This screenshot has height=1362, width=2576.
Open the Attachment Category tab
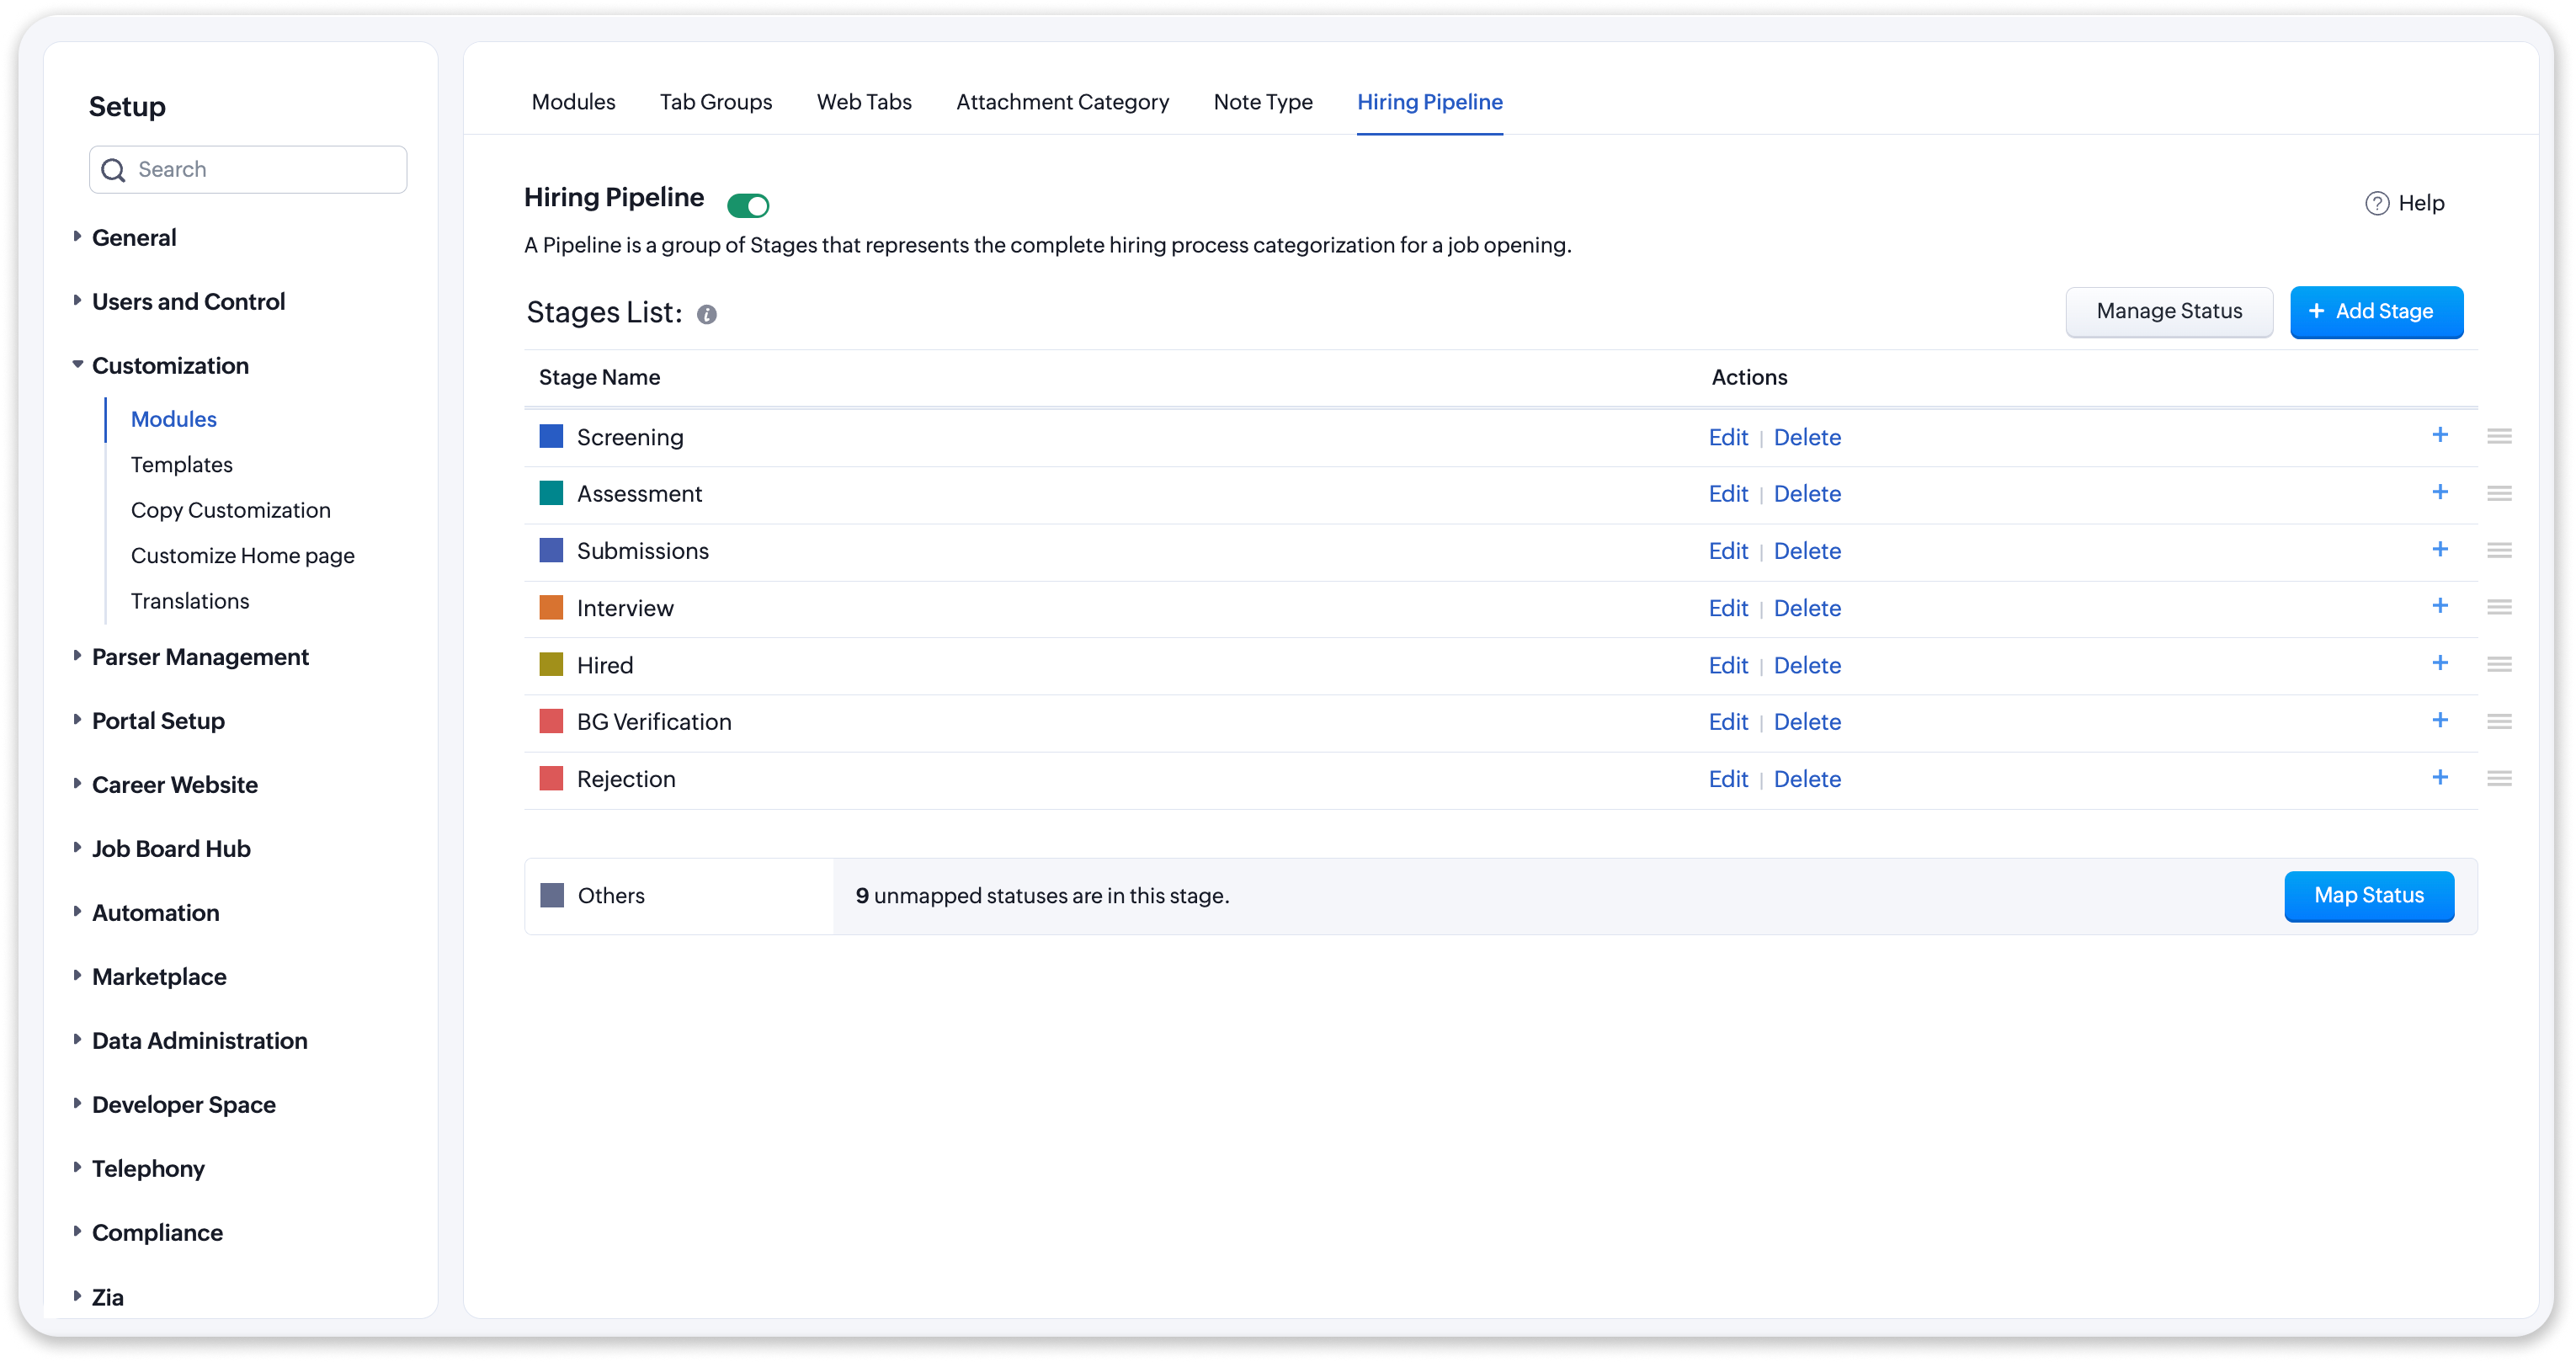(x=1063, y=102)
